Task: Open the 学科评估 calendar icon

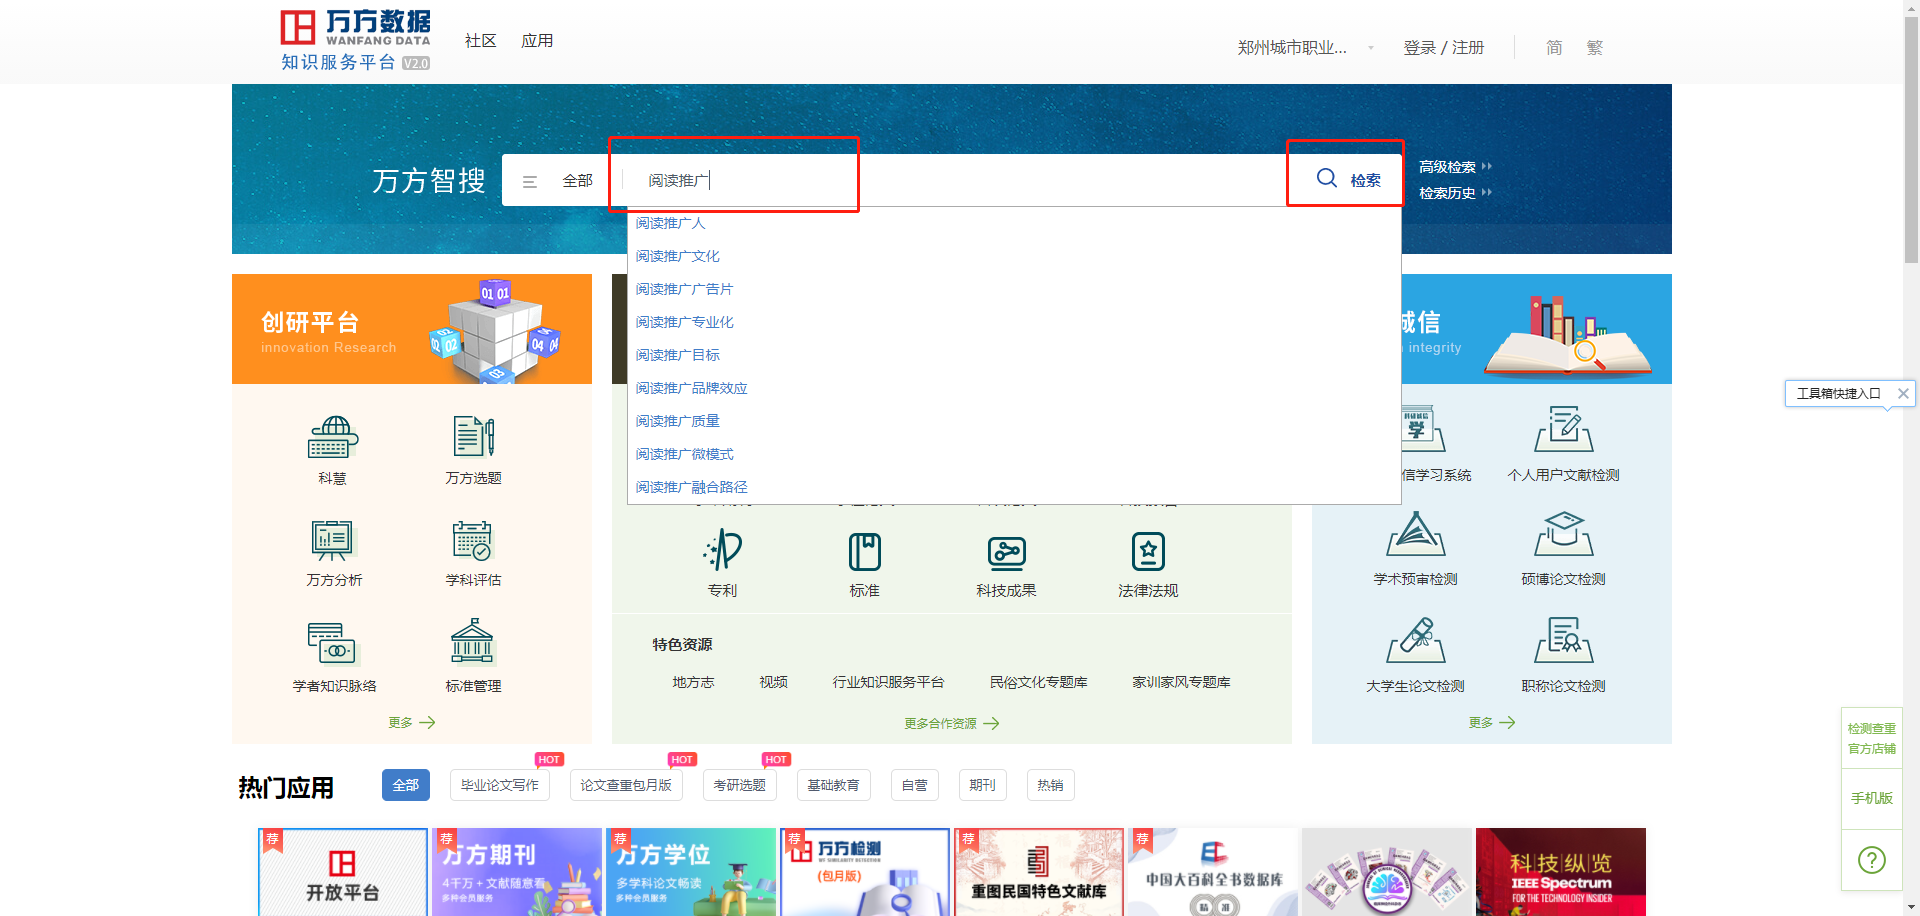Action: pyautogui.click(x=473, y=541)
